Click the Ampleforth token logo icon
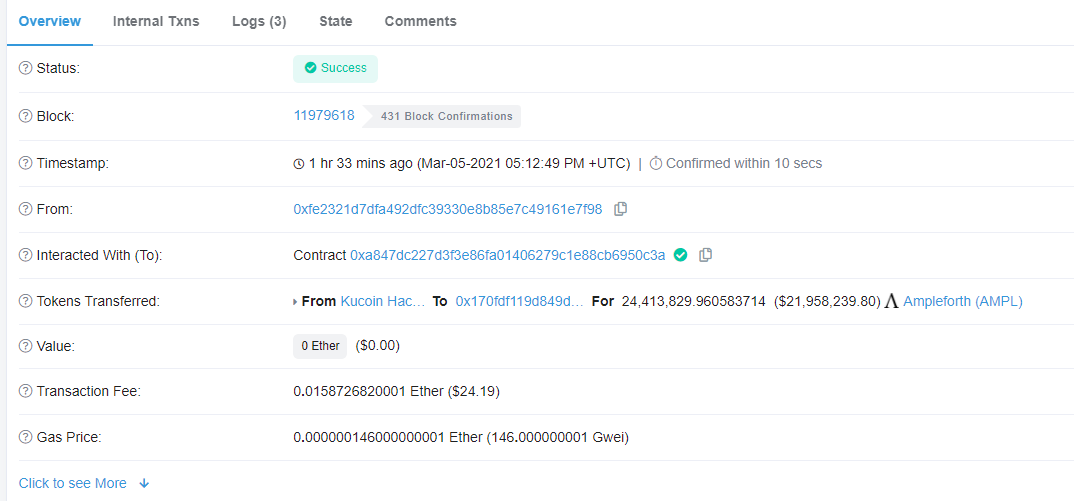This screenshot has height=501, width=1074. point(891,301)
